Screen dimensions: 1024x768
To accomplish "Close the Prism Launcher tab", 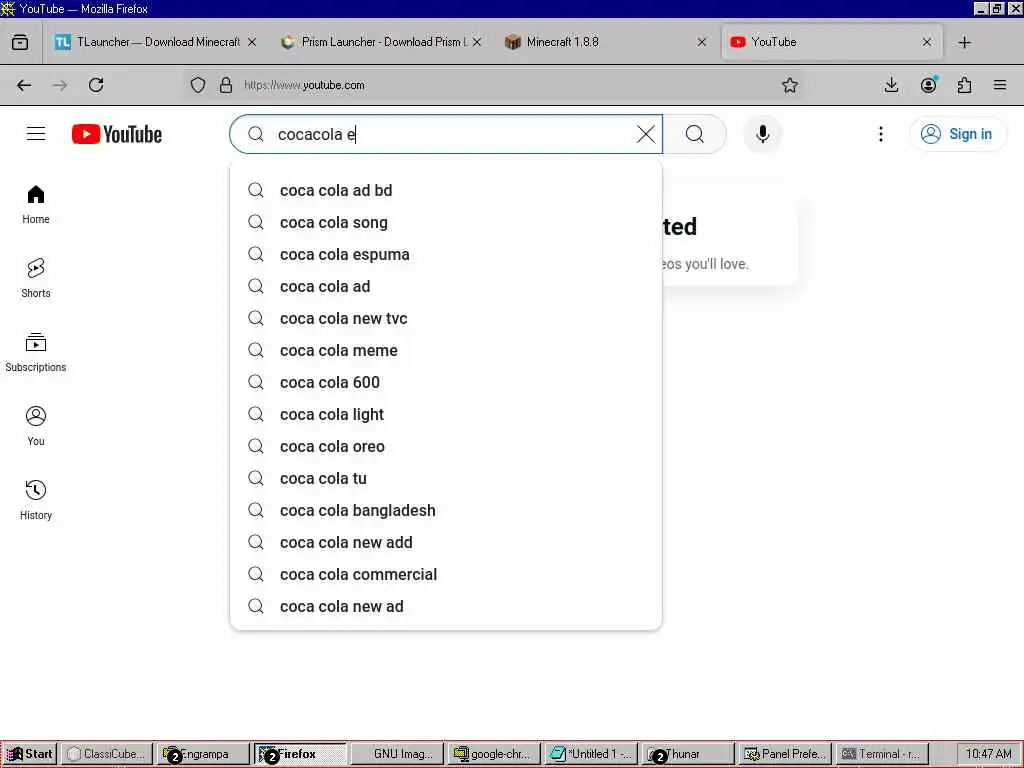I will (x=477, y=42).
